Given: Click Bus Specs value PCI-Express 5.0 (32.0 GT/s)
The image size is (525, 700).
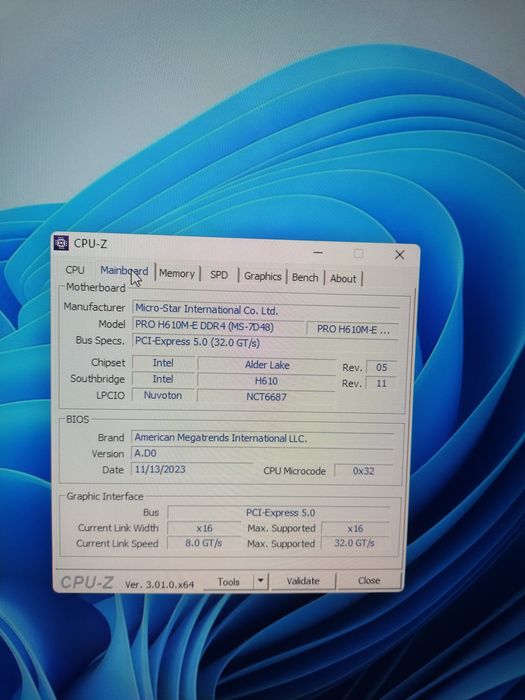Looking at the screenshot, I should coord(265,342).
